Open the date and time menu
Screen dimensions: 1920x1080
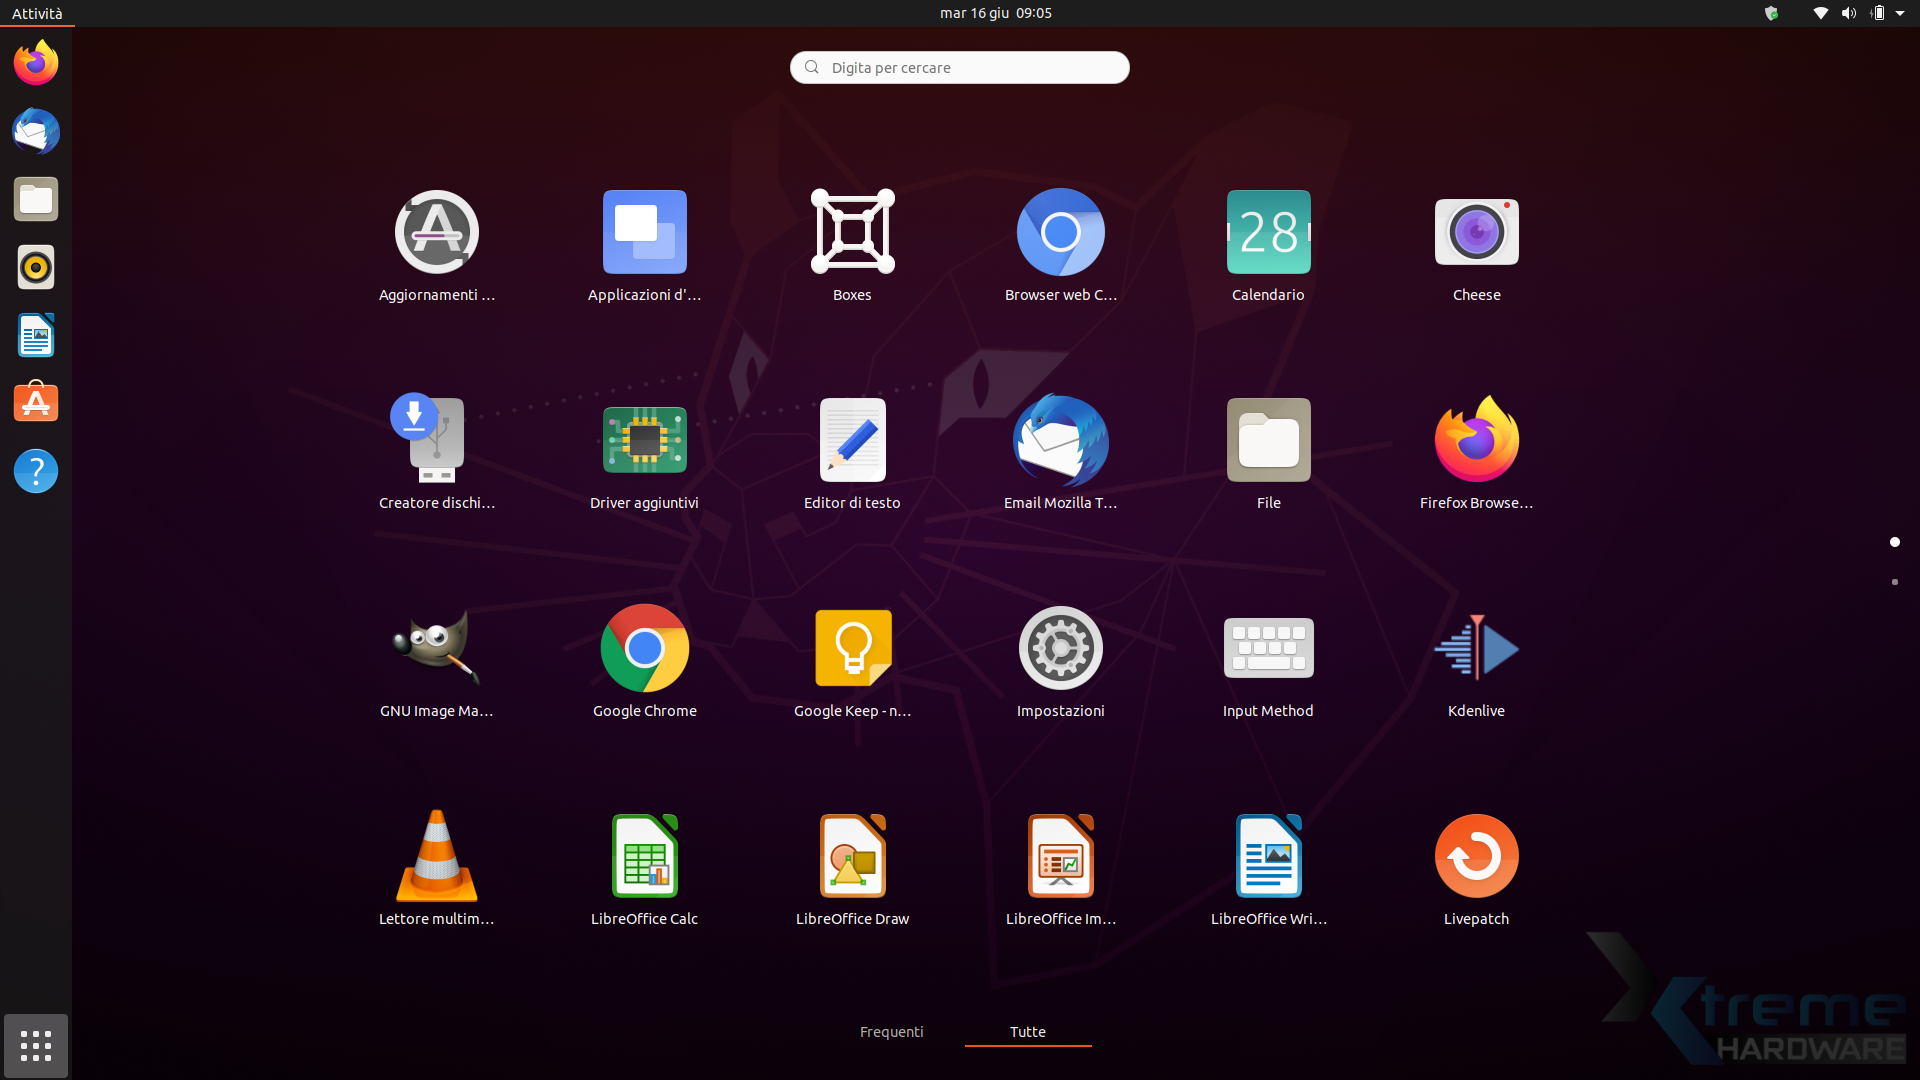click(995, 13)
